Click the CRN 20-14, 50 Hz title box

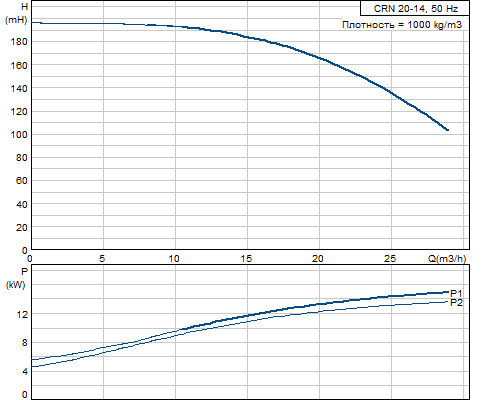pyautogui.click(x=415, y=8)
